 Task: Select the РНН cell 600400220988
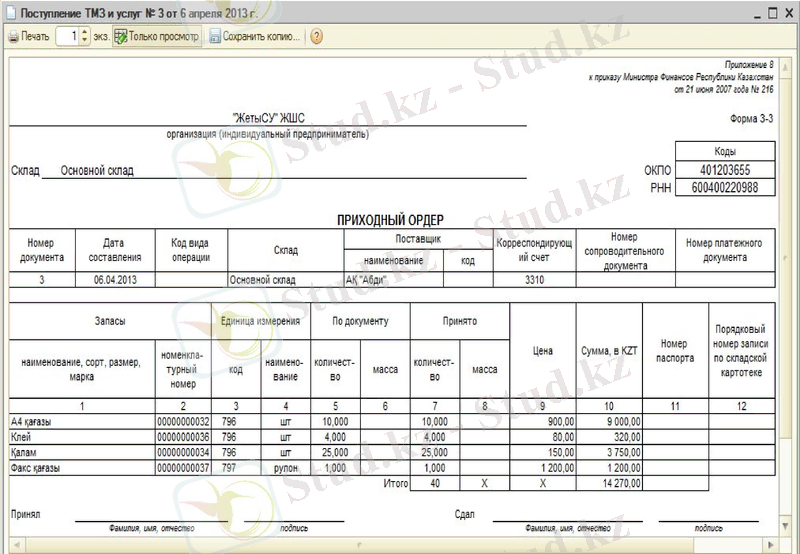click(x=725, y=187)
